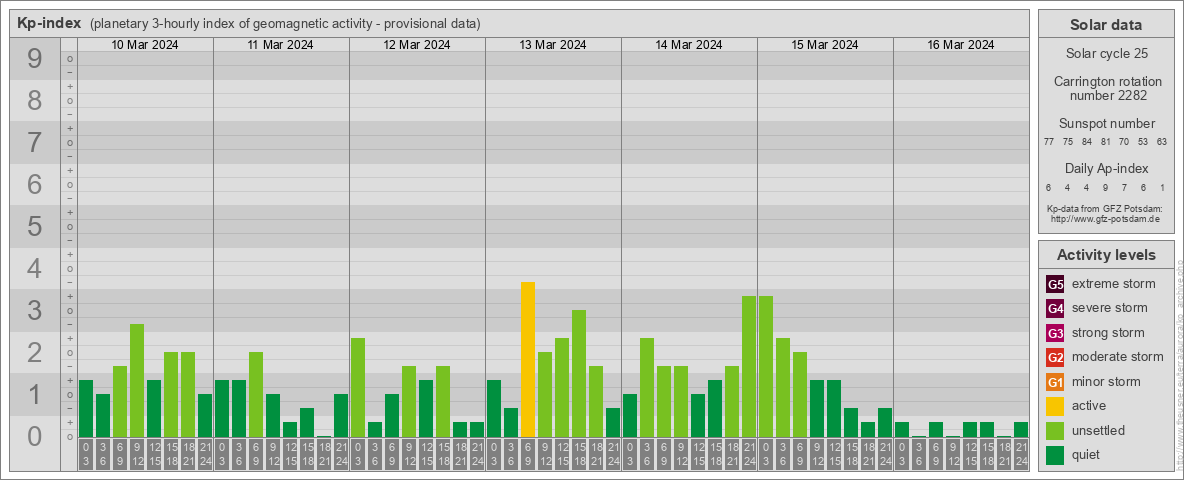Click the 12 Mar 2024 15-18 bar

[442, 402]
